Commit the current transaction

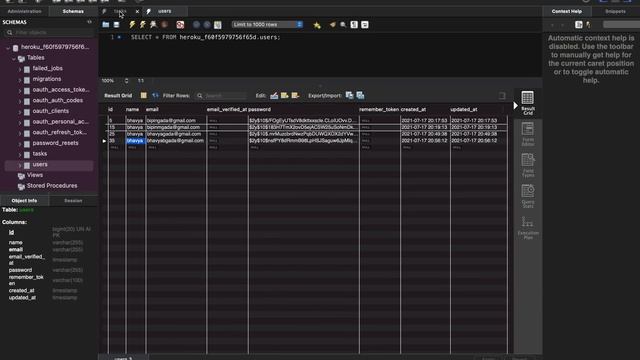(x=196, y=25)
